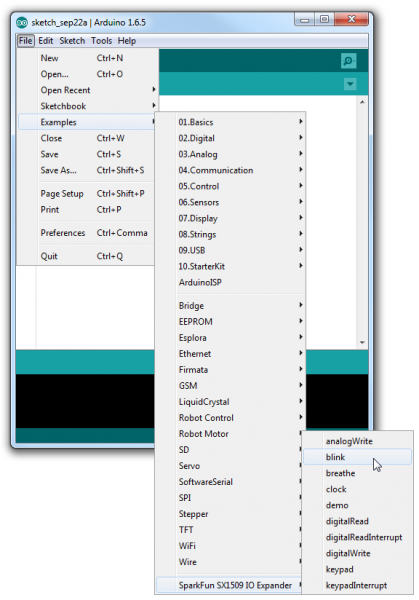Open Wire library examples

tap(229, 562)
